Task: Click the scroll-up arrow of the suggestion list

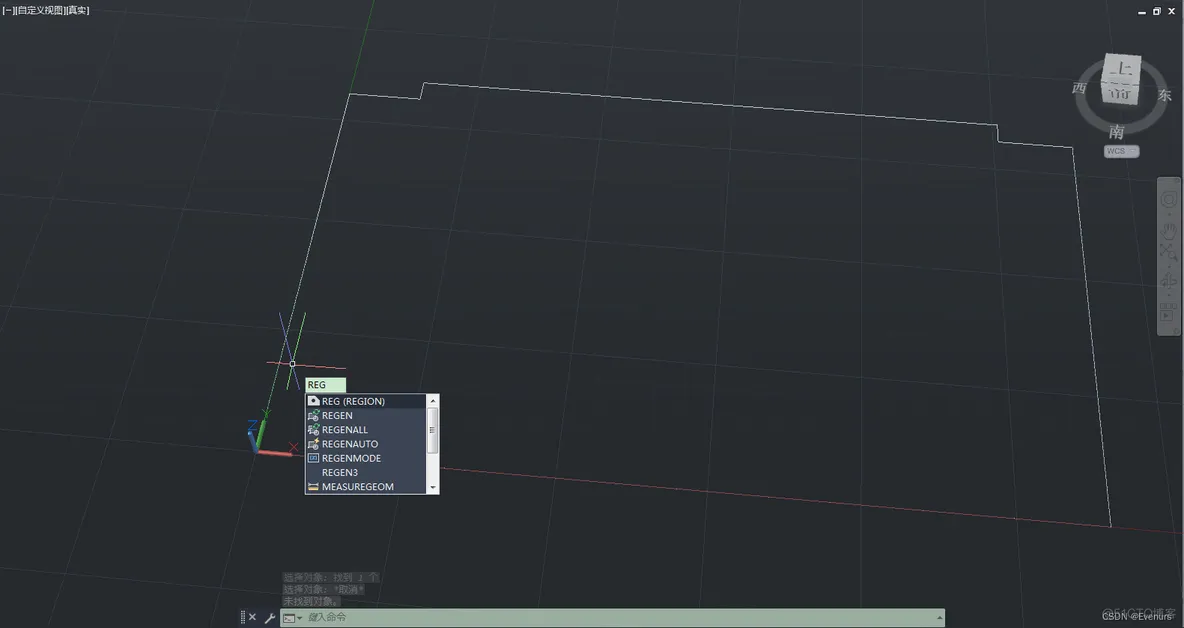Action: tap(433, 400)
